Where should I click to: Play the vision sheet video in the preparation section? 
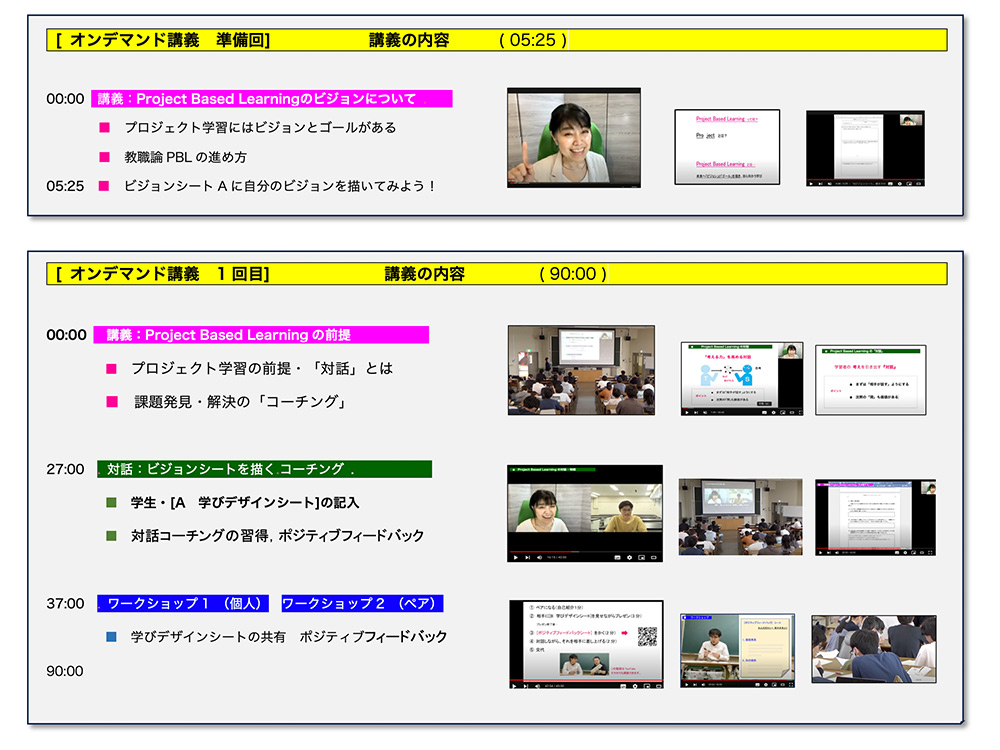[811, 183]
